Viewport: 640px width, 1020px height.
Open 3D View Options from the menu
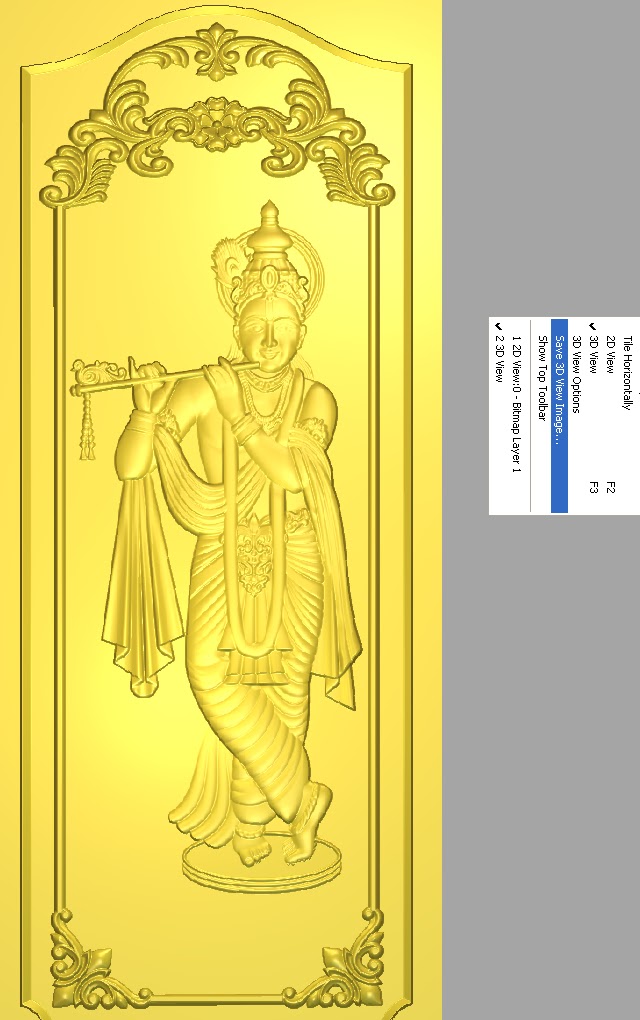576,415
